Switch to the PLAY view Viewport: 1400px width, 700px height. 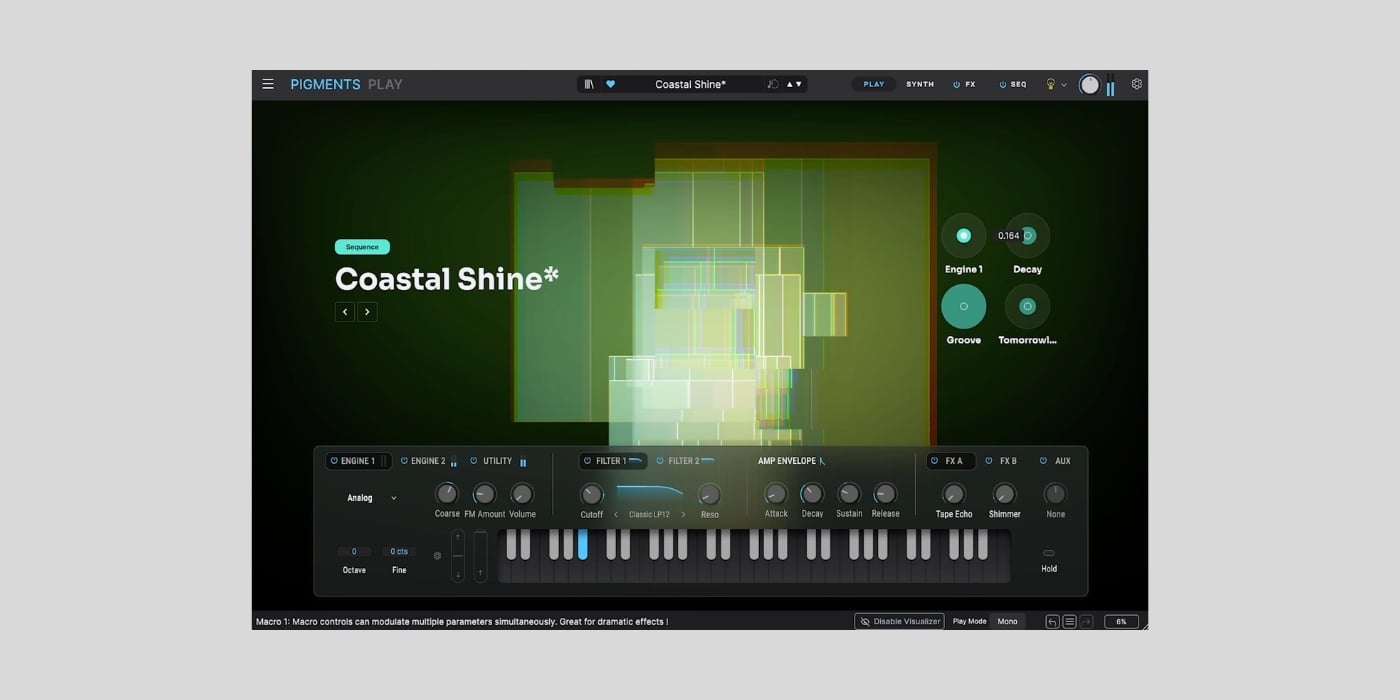(x=874, y=84)
